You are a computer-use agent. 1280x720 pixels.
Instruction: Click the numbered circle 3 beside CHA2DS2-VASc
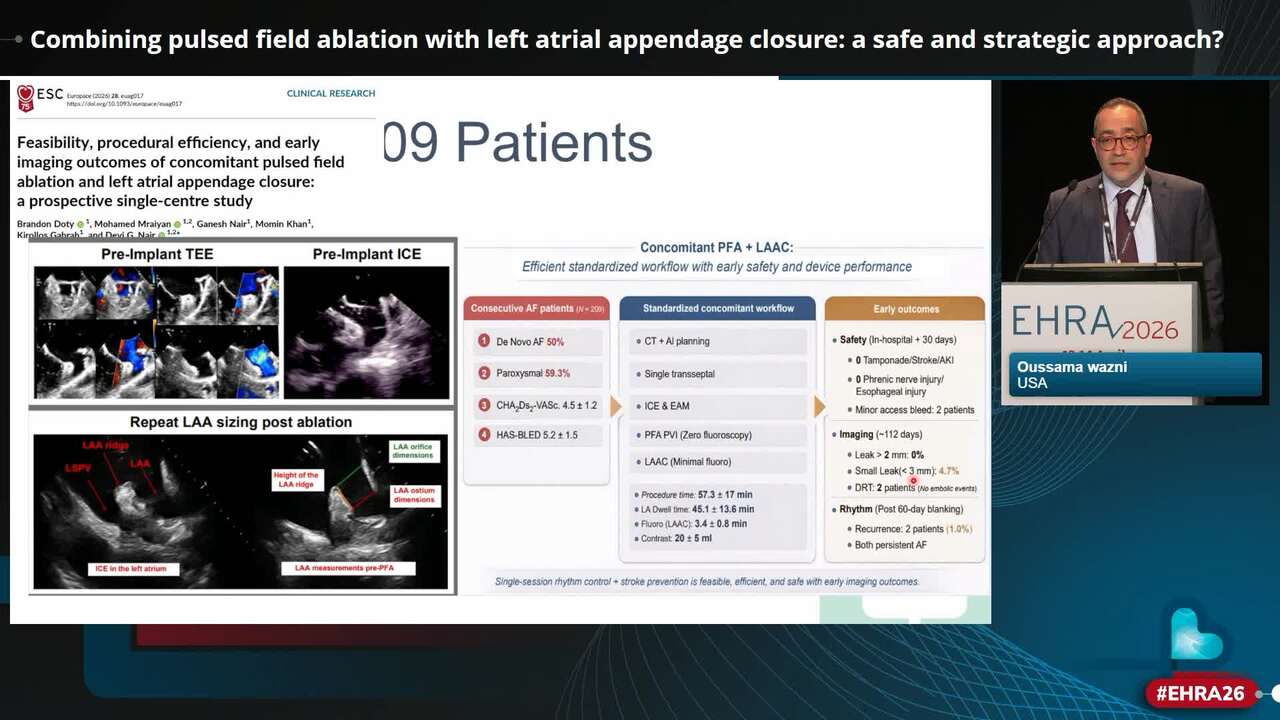click(x=484, y=405)
